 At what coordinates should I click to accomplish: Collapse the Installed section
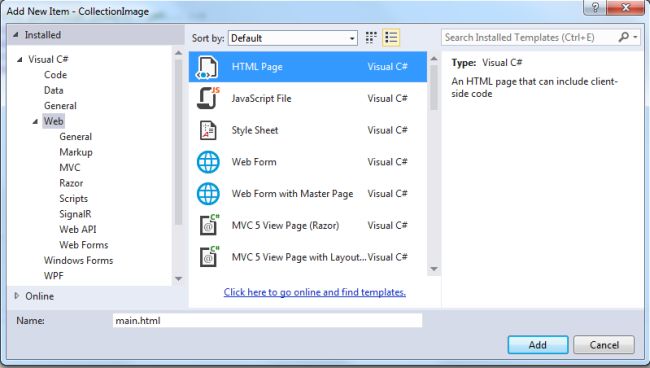coord(15,35)
